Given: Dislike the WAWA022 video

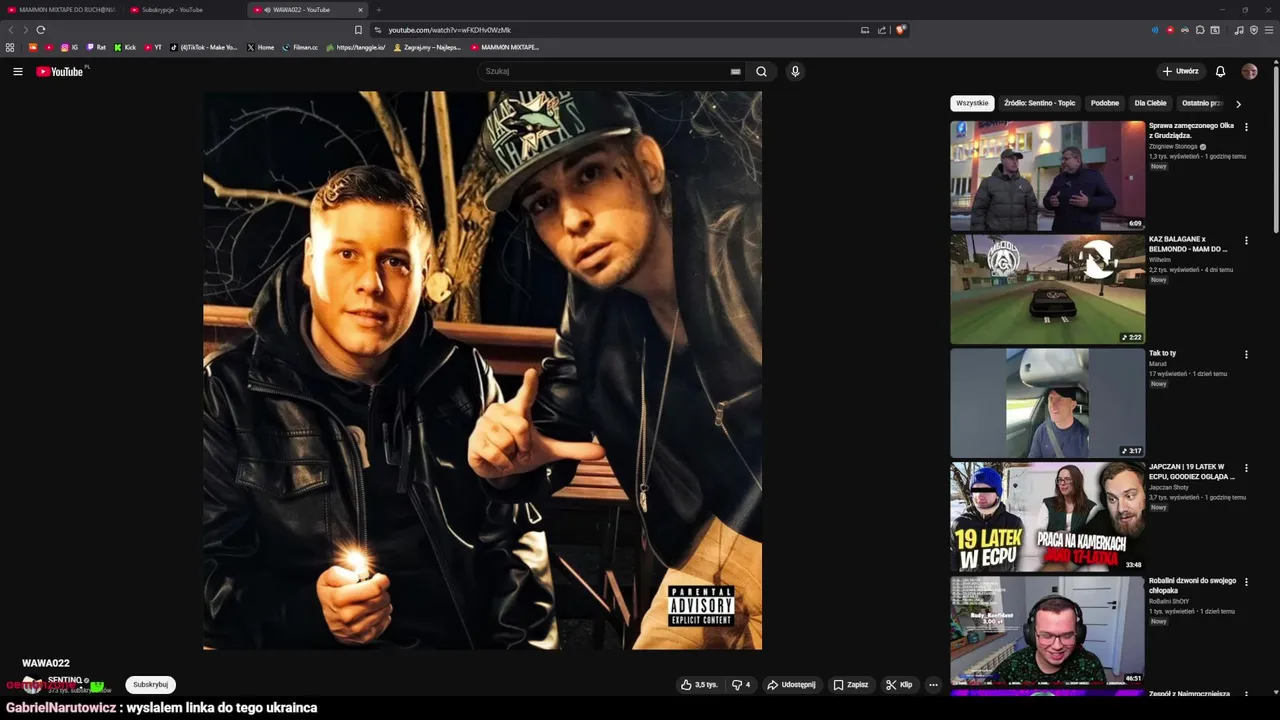Looking at the screenshot, I should [741, 685].
